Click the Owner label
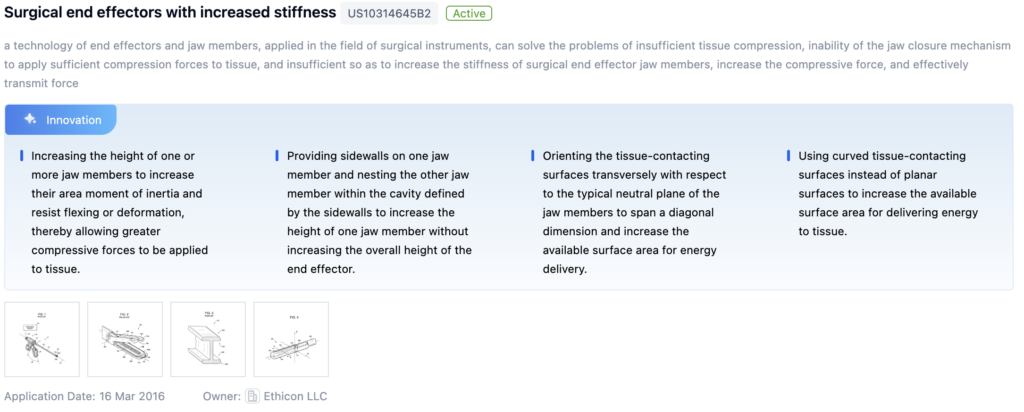This screenshot has height=412, width=1024. [220, 396]
